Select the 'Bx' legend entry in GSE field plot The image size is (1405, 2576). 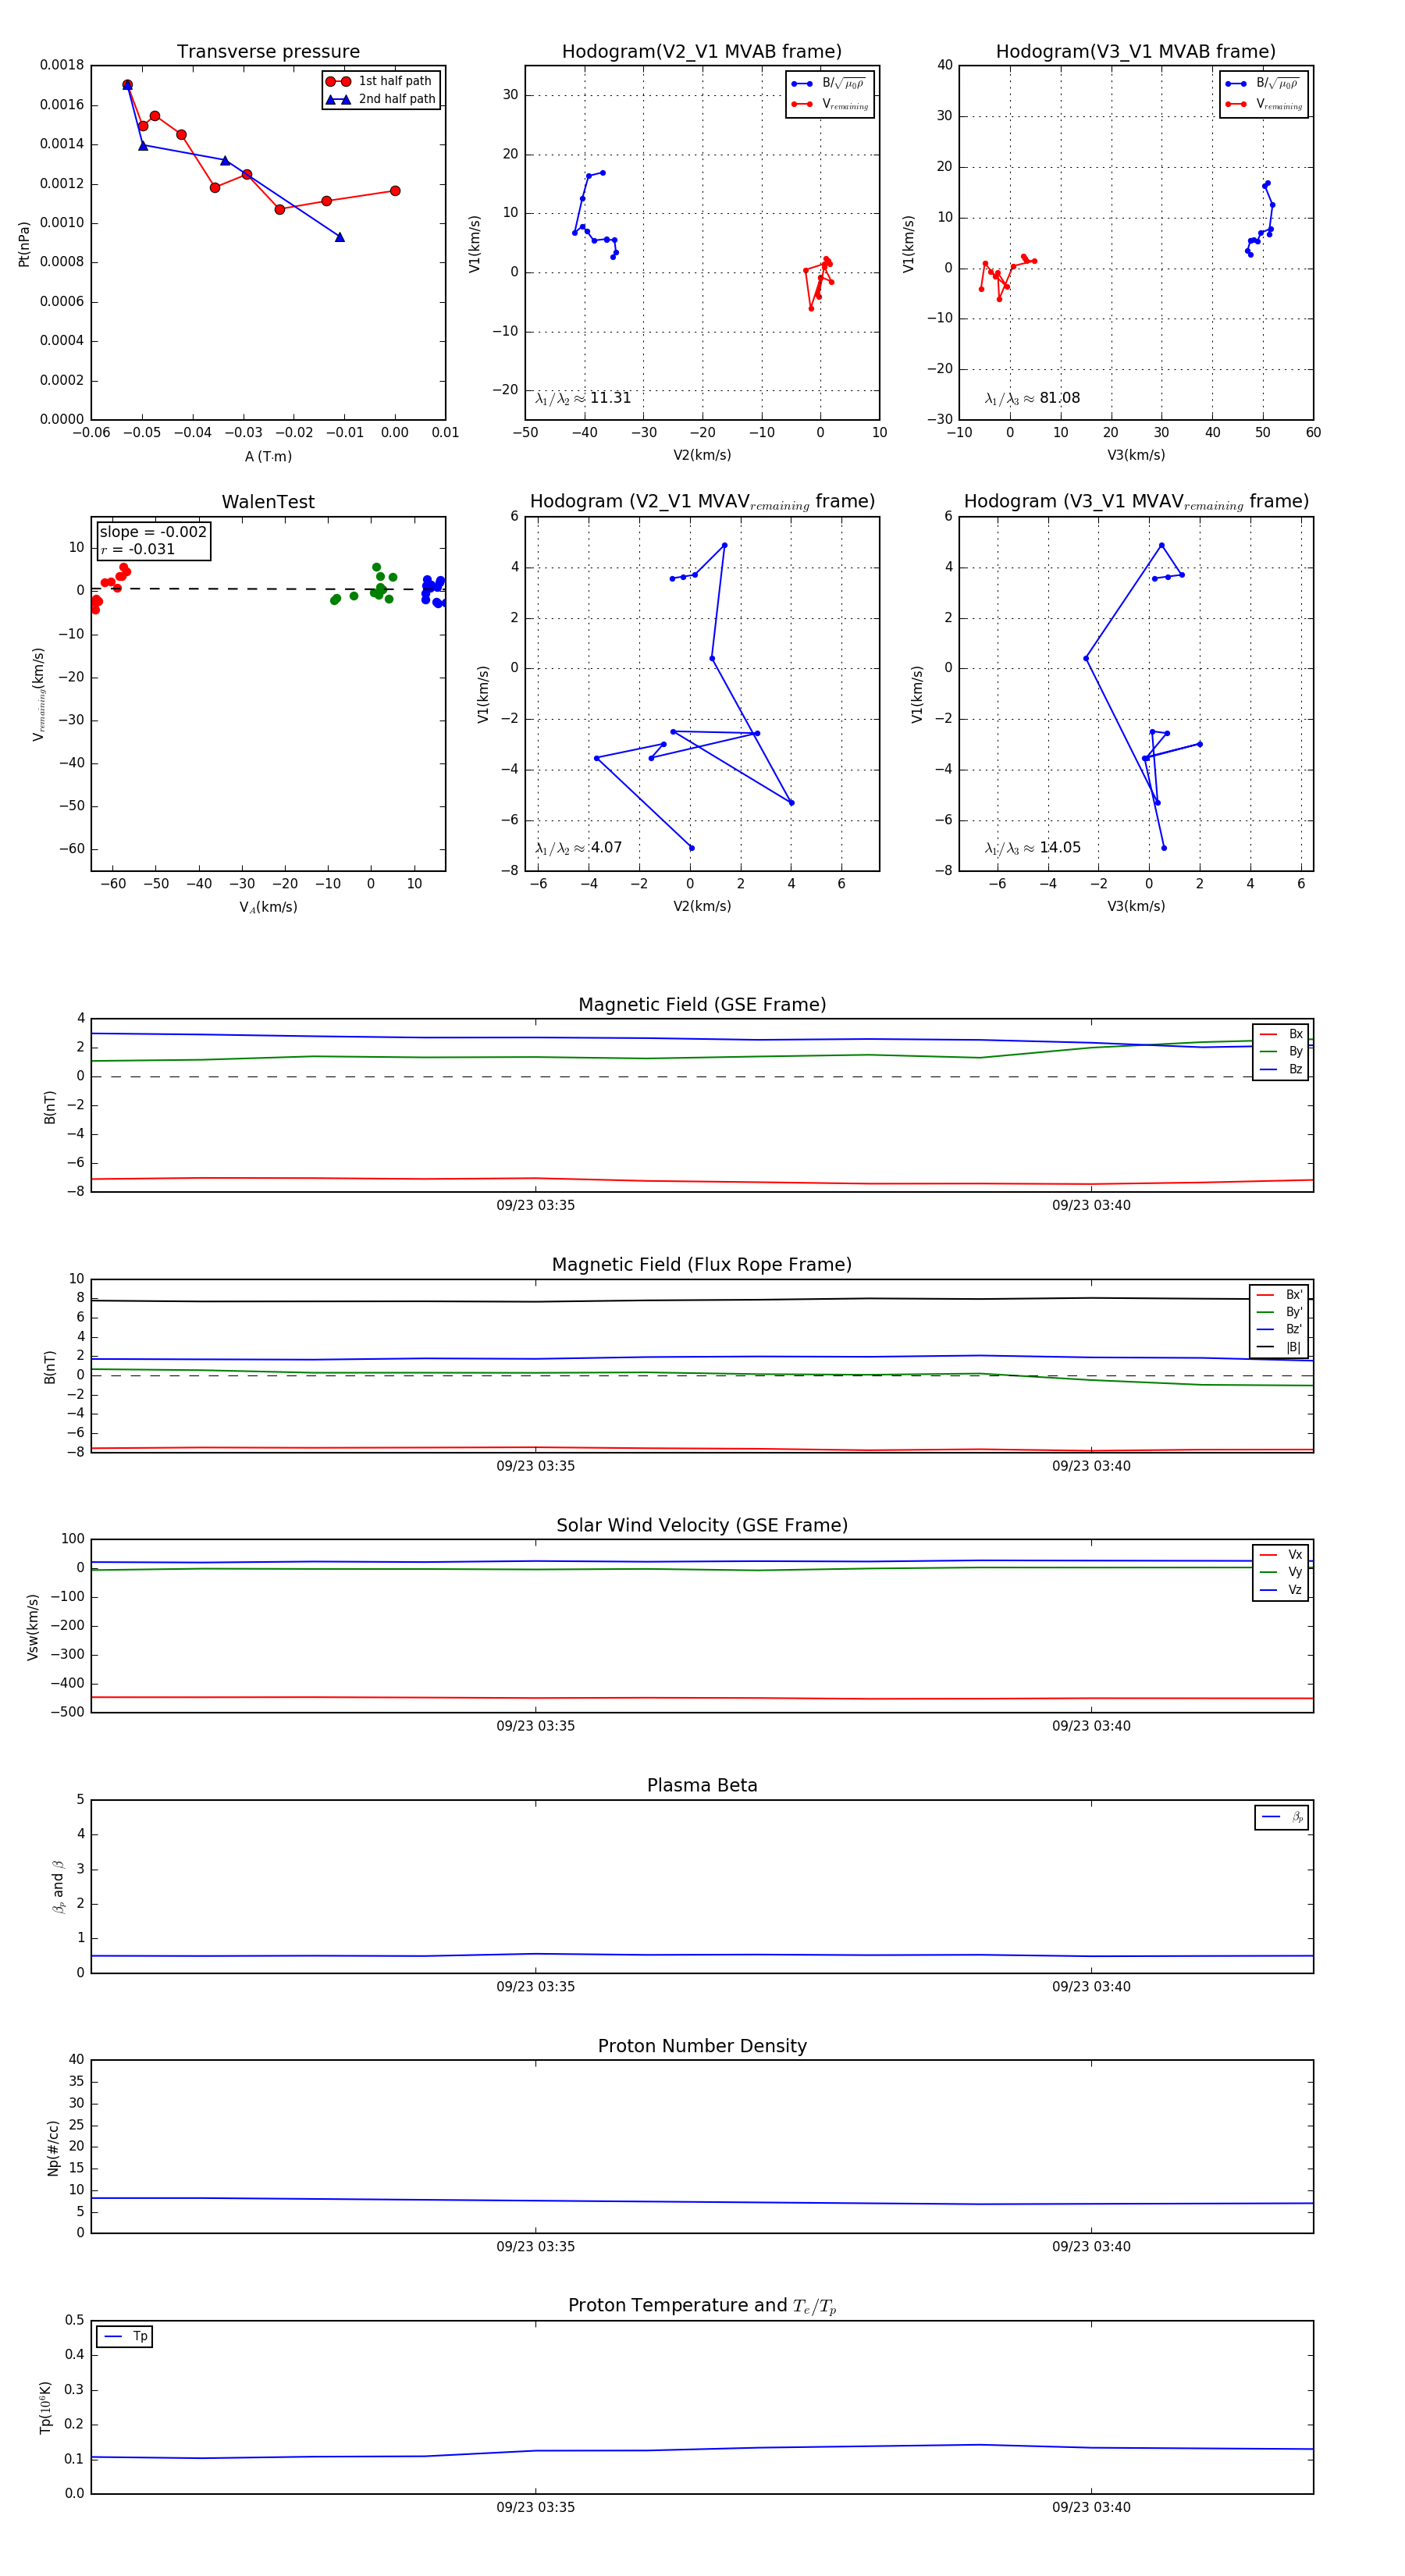[x=1281, y=1034]
